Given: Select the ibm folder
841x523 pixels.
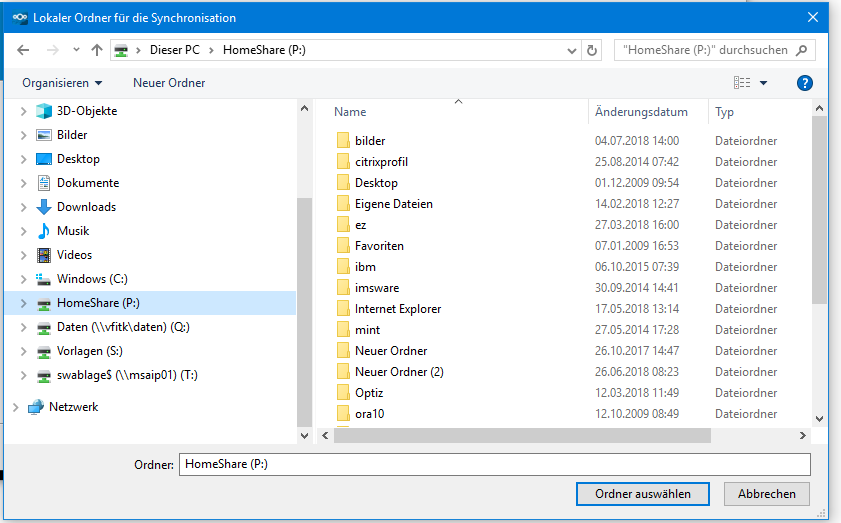Looking at the screenshot, I should (365, 267).
